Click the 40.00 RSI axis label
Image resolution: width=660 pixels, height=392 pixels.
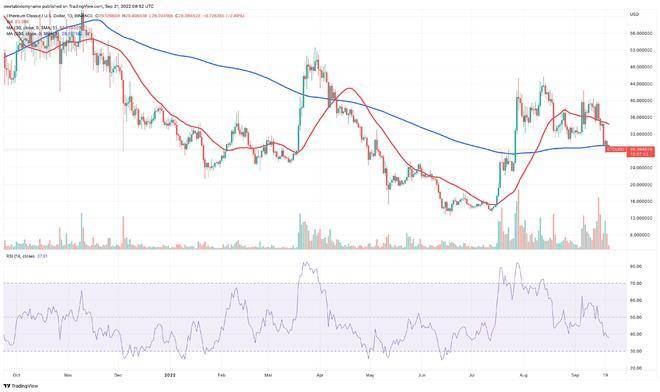[636, 334]
